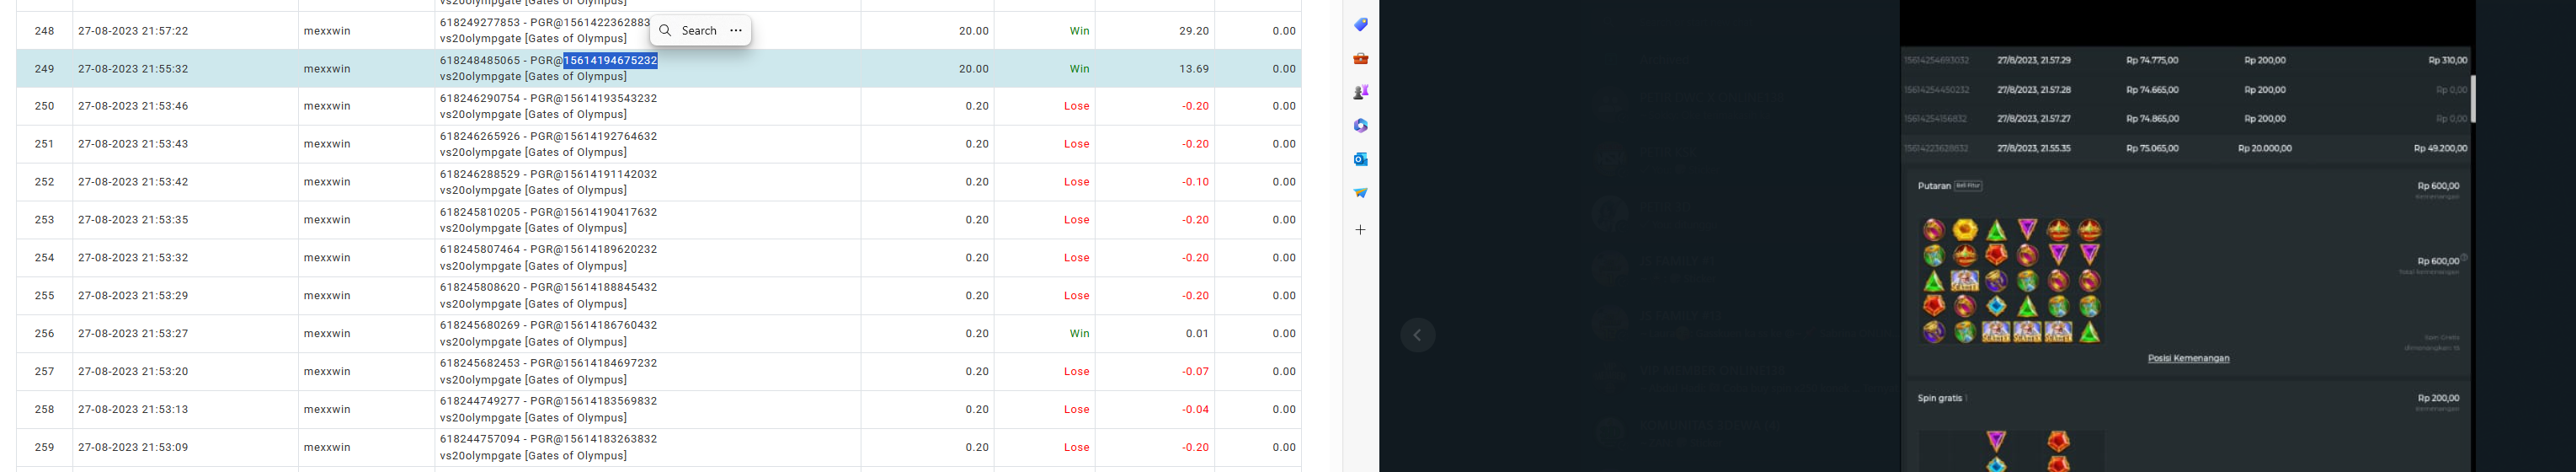Click the back arrow in the dark panel
The height and width of the screenshot is (472, 2576).
pyautogui.click(x=1418, y=335)
